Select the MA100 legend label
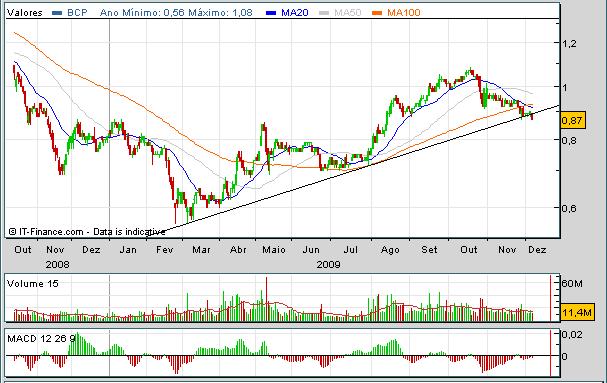Viewport: 607px width, 383px height. pos(404,13)
